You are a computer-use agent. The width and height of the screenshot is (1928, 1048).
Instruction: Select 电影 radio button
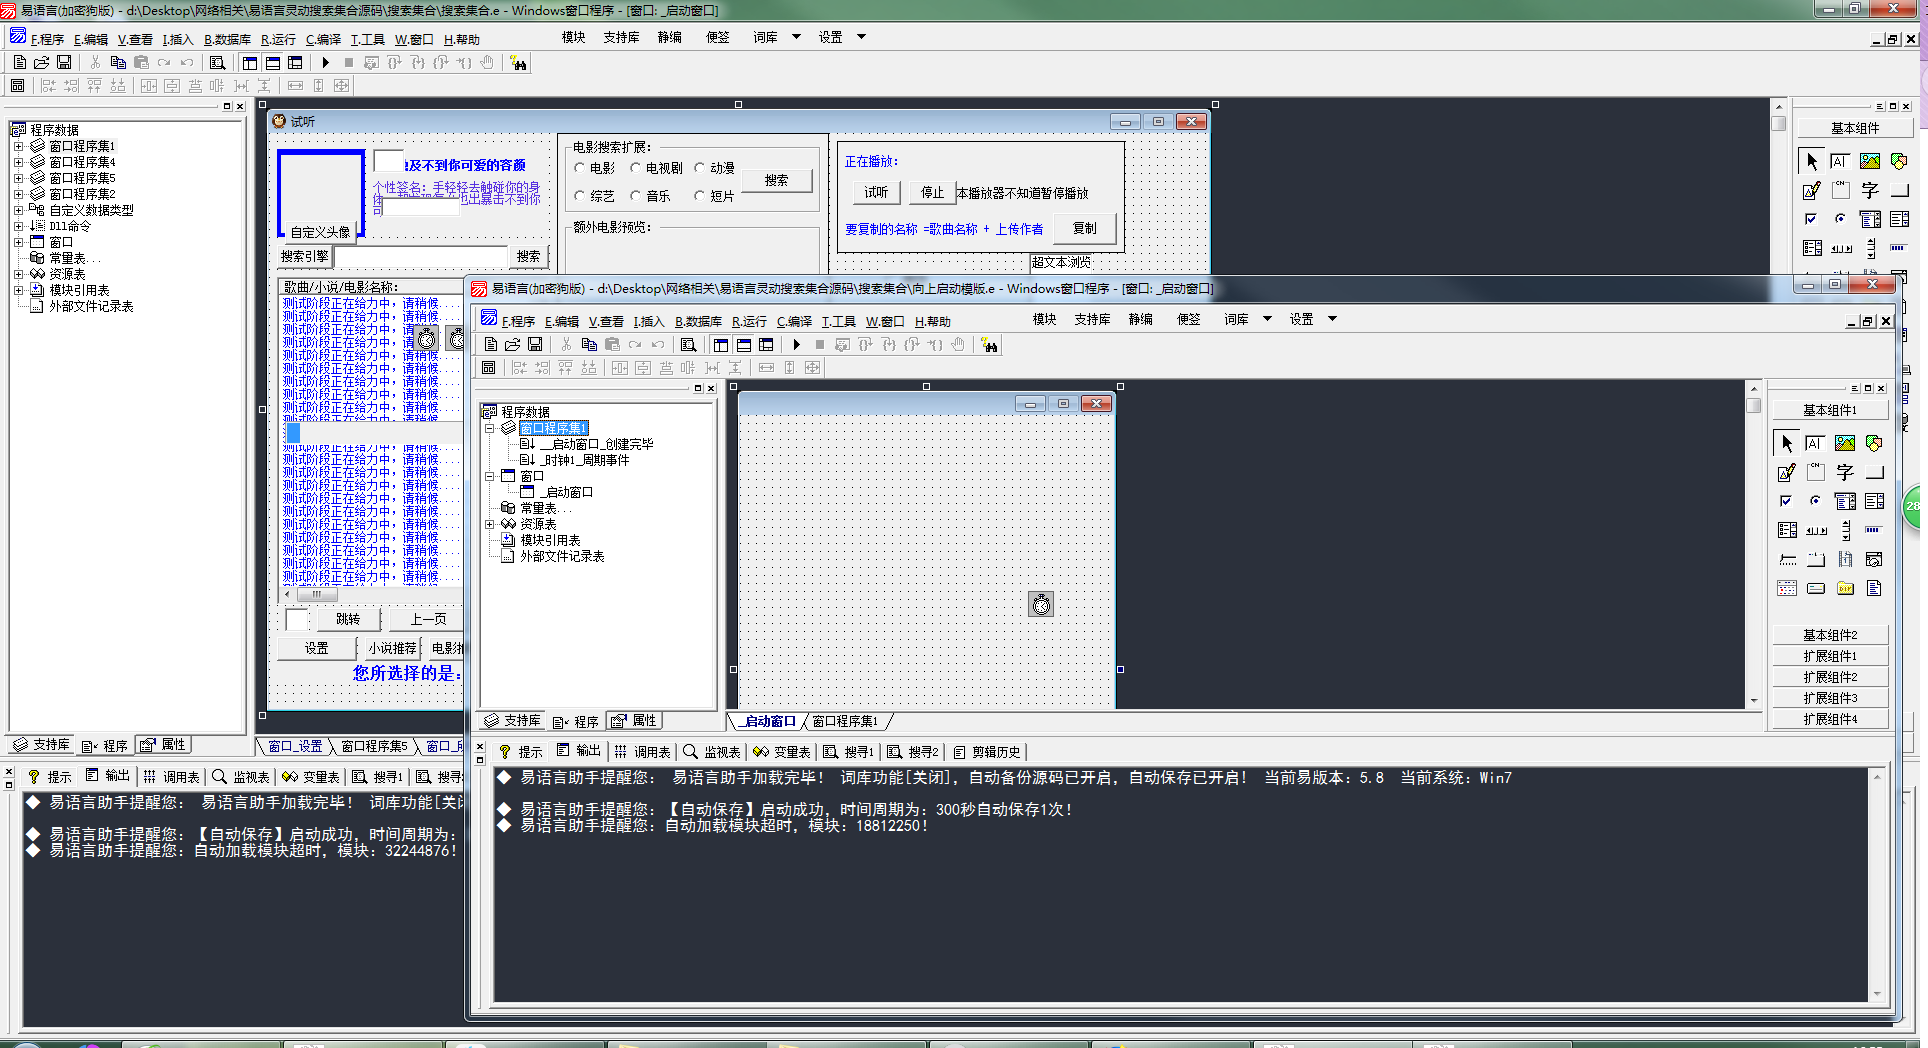[595, 168]
